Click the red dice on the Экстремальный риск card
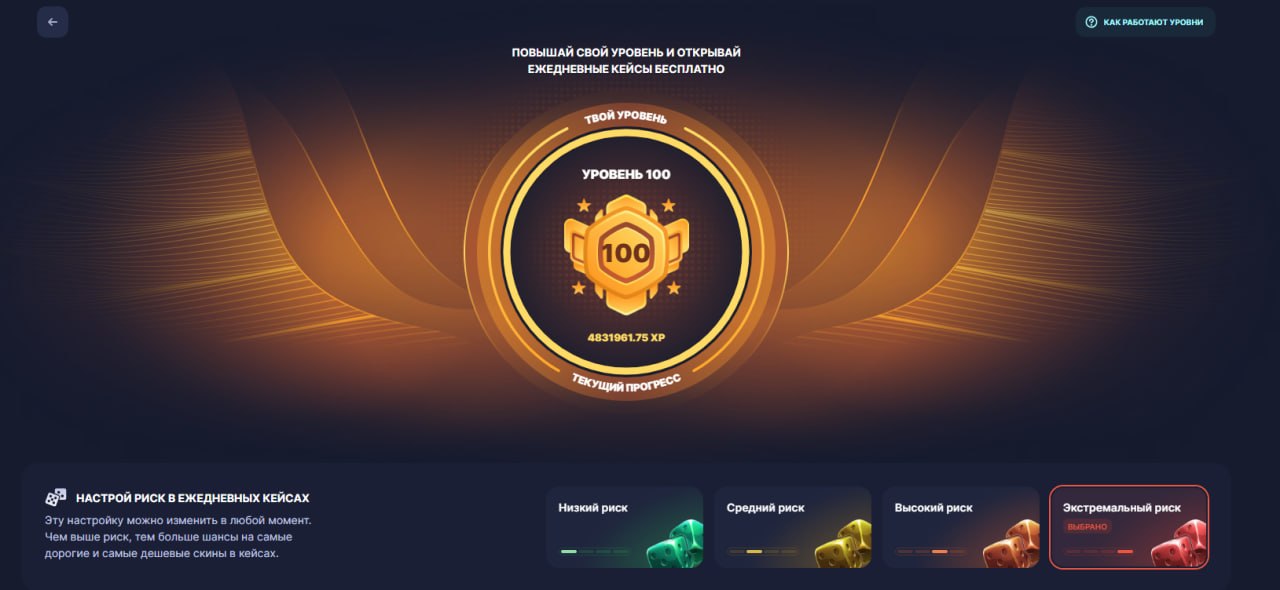Screen dimensions: 1280x590 (x=1179, y=543)
